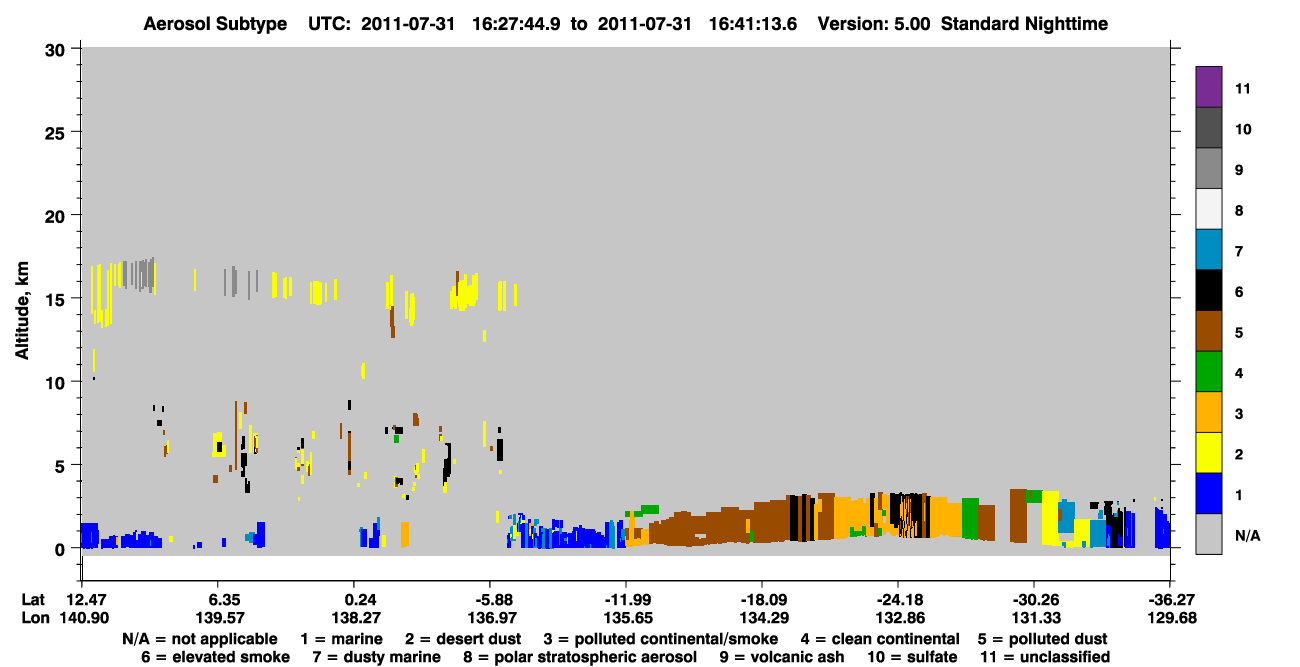
Task: Click the teal-blue swatch labeled 7
Action: (x=1209, y=249)
